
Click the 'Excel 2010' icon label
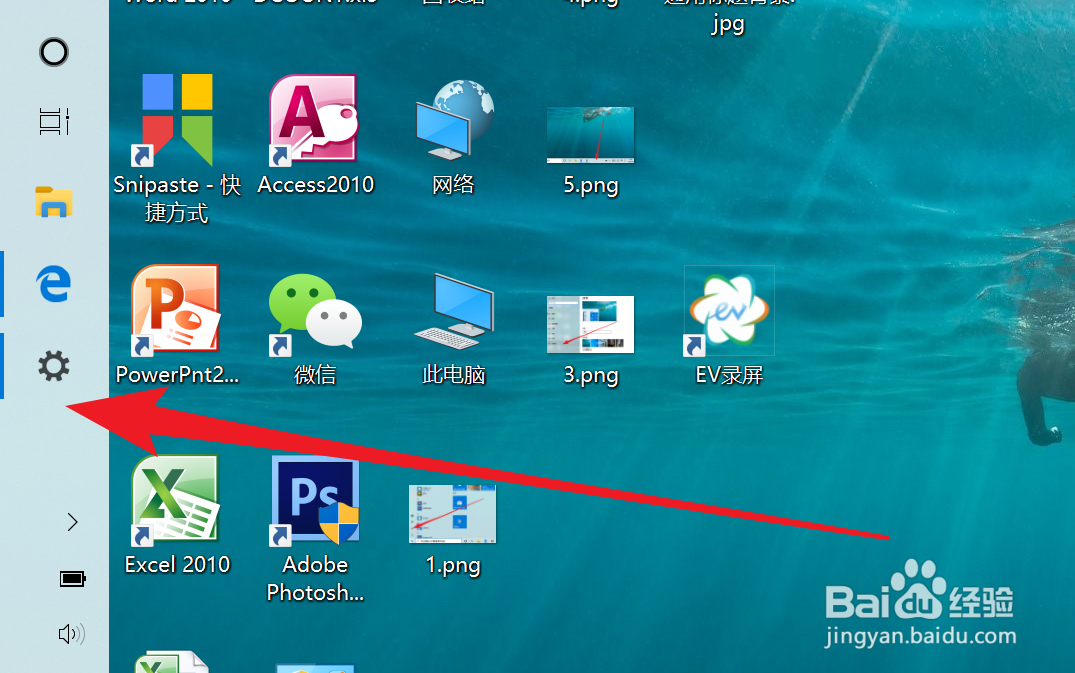[178, 565]
